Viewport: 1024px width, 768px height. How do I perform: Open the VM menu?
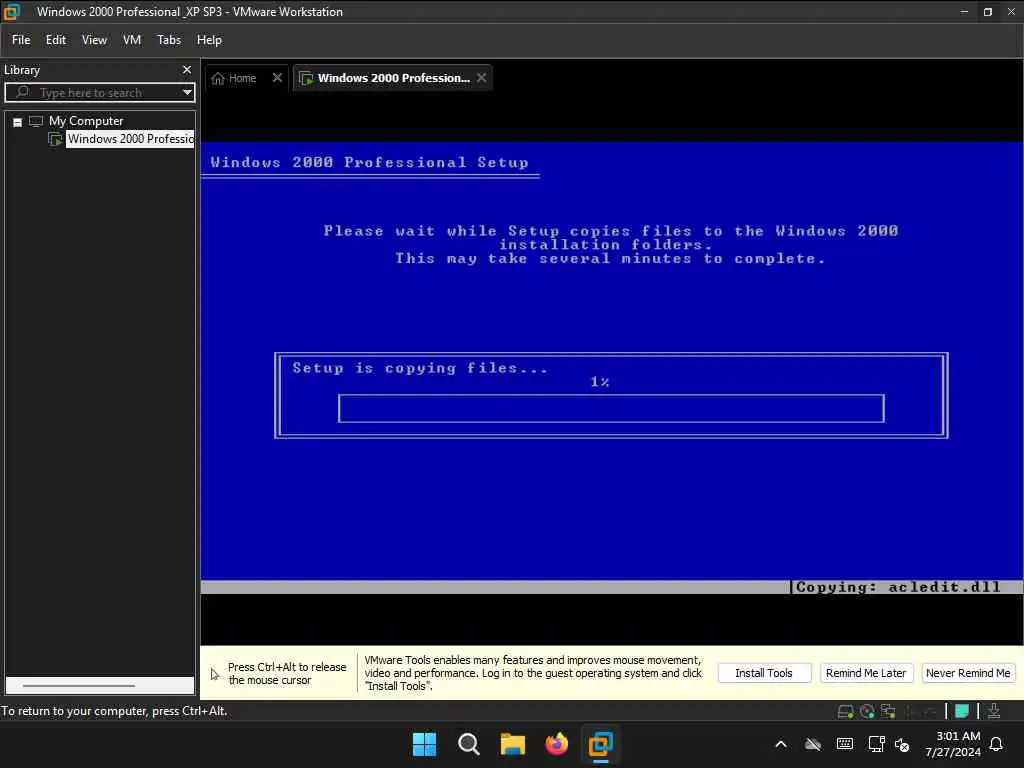132,40
